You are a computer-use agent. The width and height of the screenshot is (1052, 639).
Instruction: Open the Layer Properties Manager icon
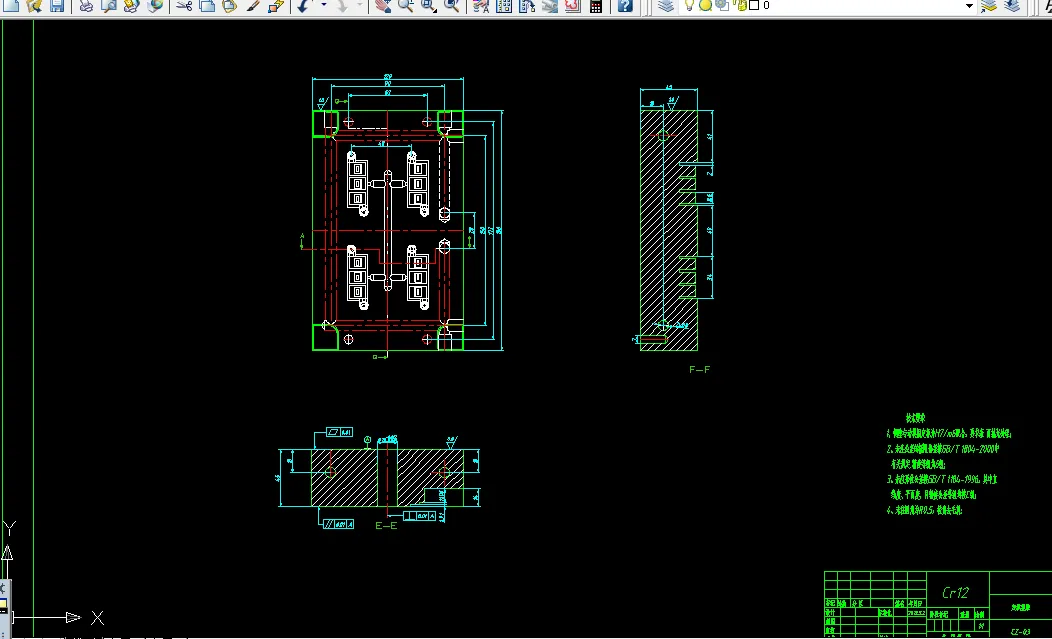[666, 6]
